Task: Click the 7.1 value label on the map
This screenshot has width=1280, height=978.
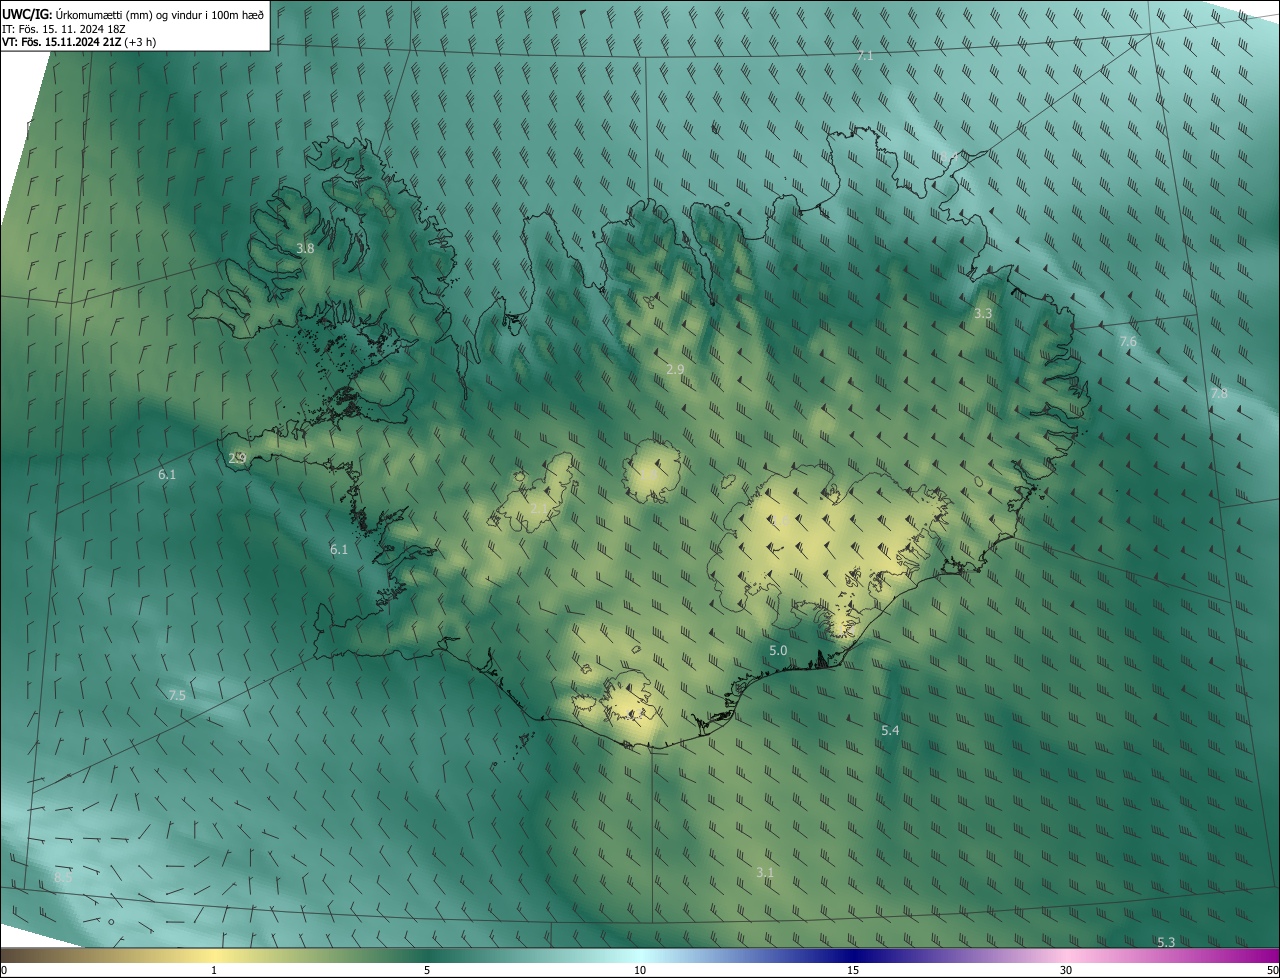Action: click(865, 56)
